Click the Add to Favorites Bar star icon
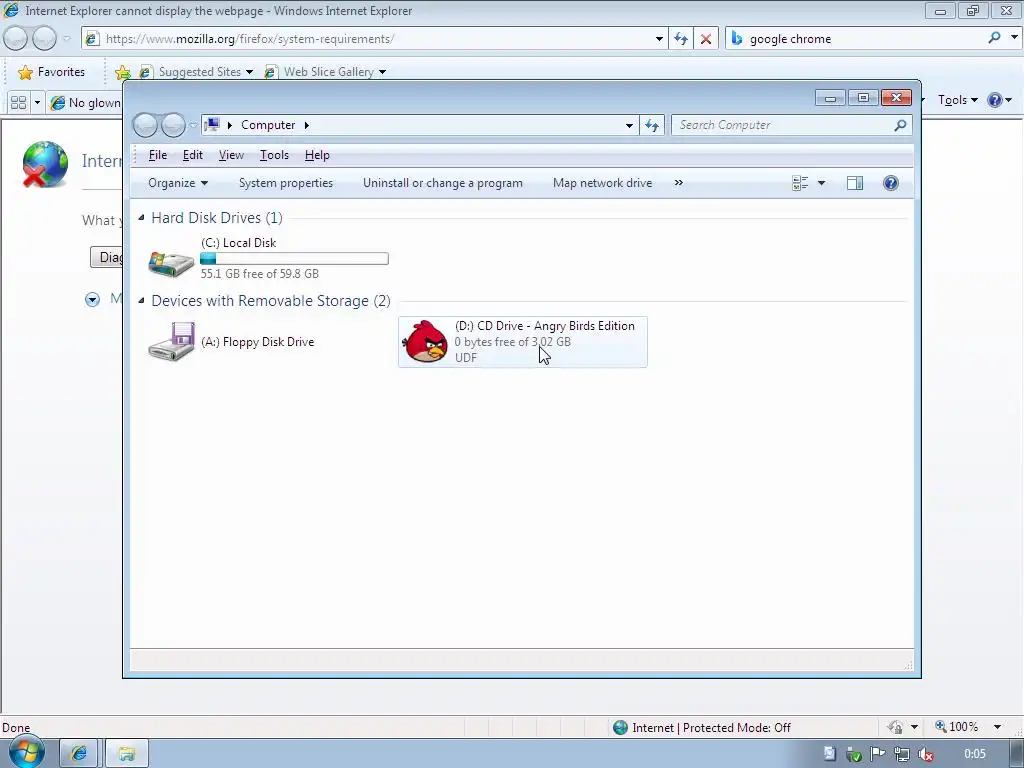The image size is (1024, 768). (x=122, y=72)
